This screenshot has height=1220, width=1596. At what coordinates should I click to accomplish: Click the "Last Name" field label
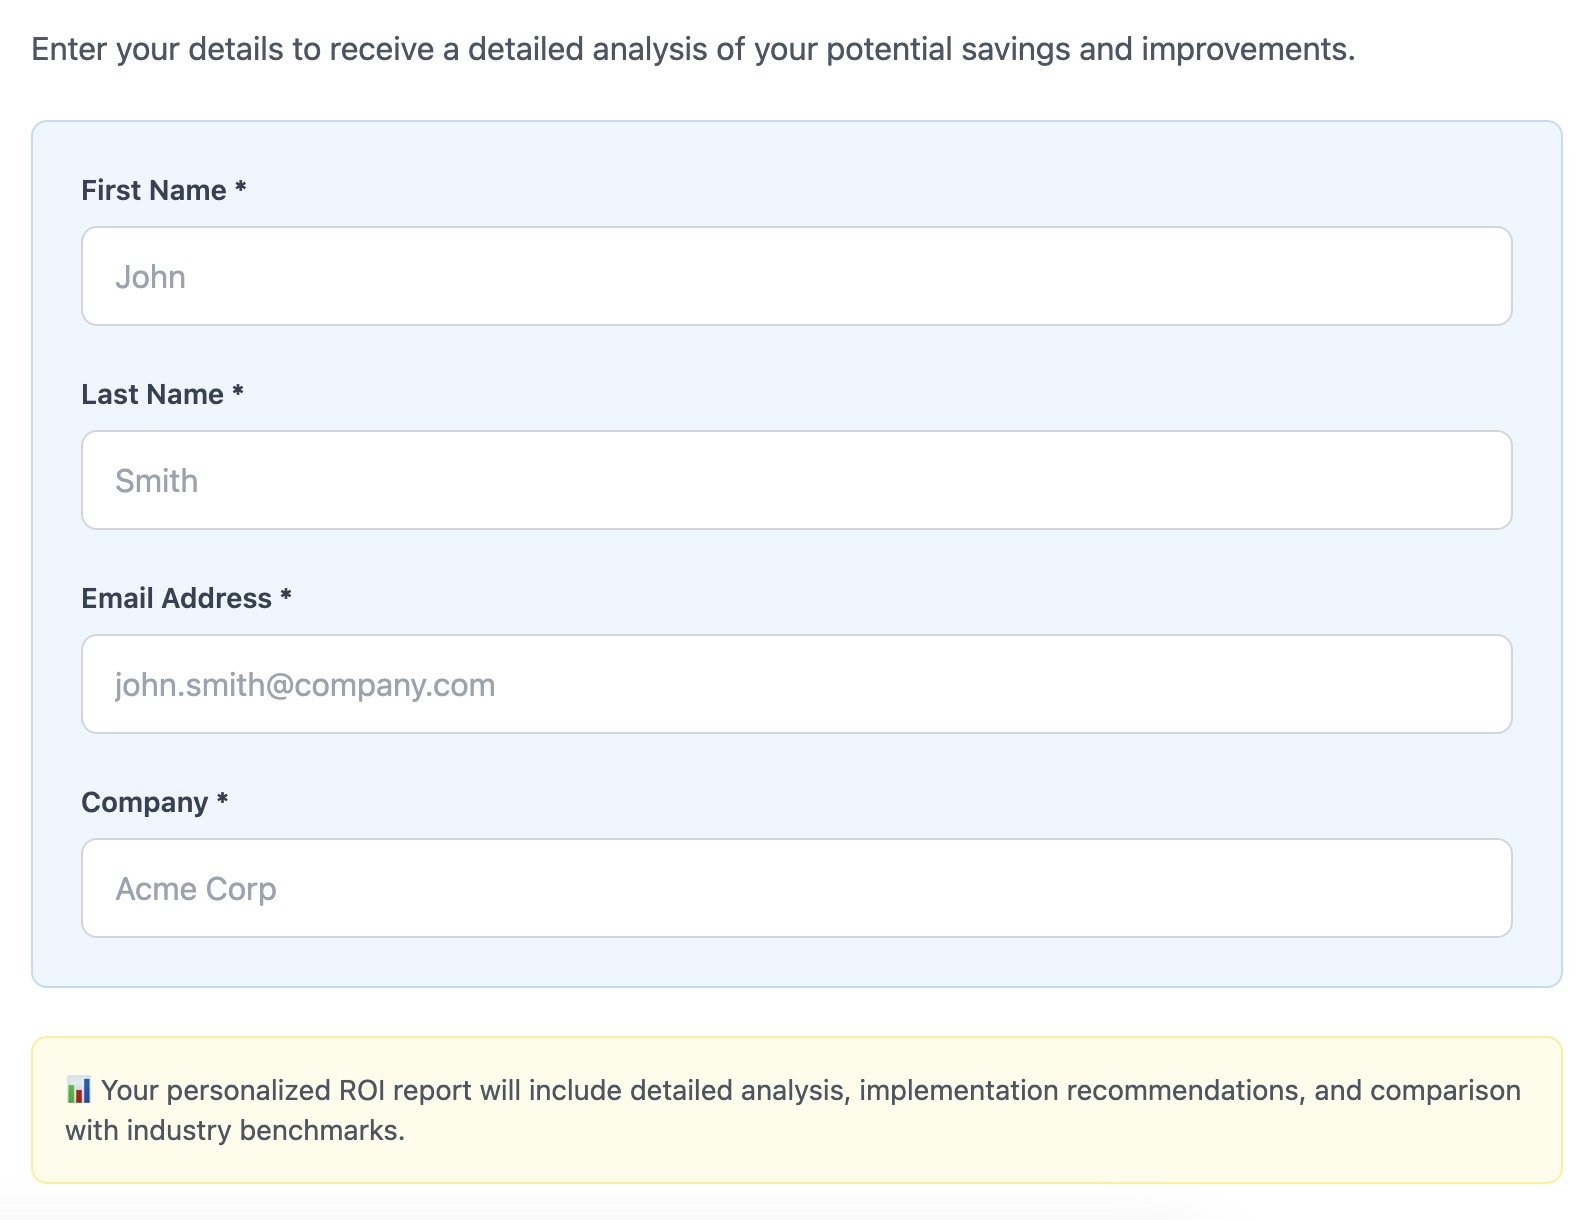pyautogui.click(x=152, y=394)
